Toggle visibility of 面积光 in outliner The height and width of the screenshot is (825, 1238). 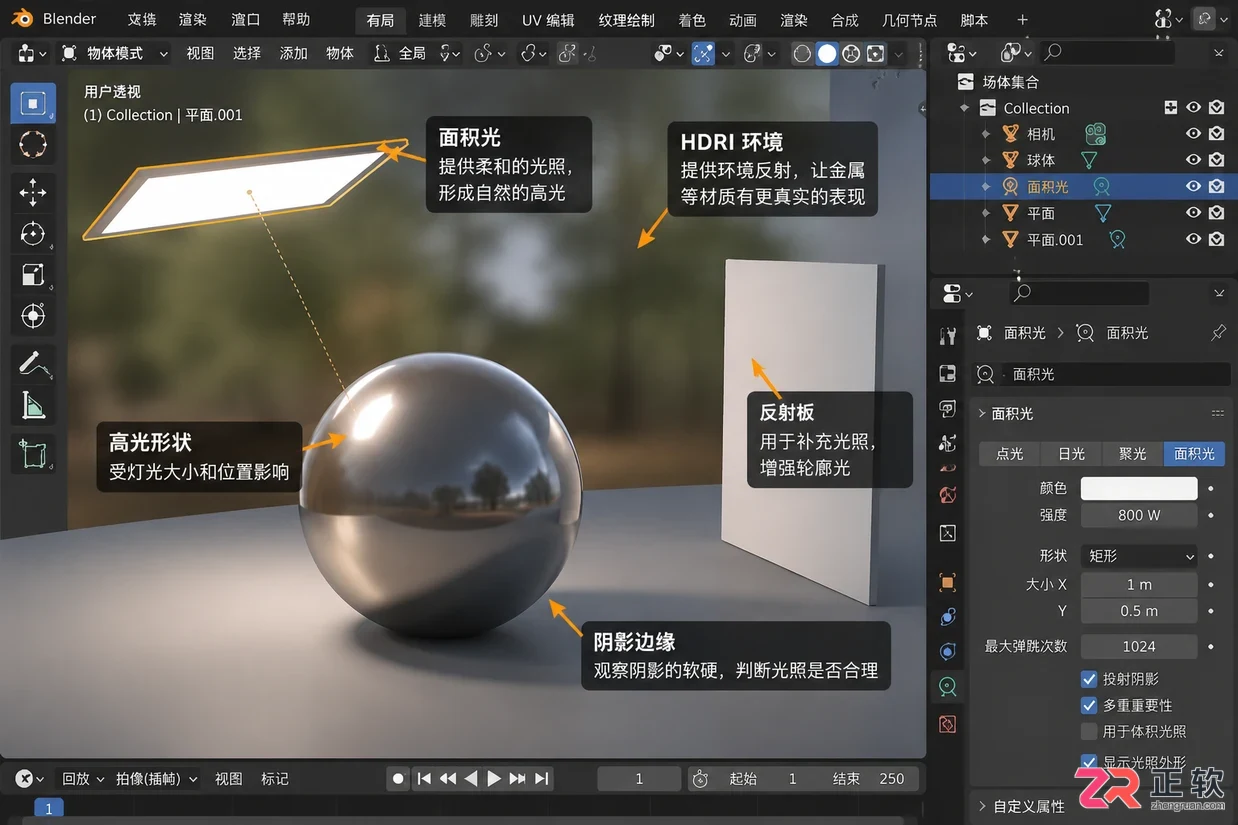1193,186
